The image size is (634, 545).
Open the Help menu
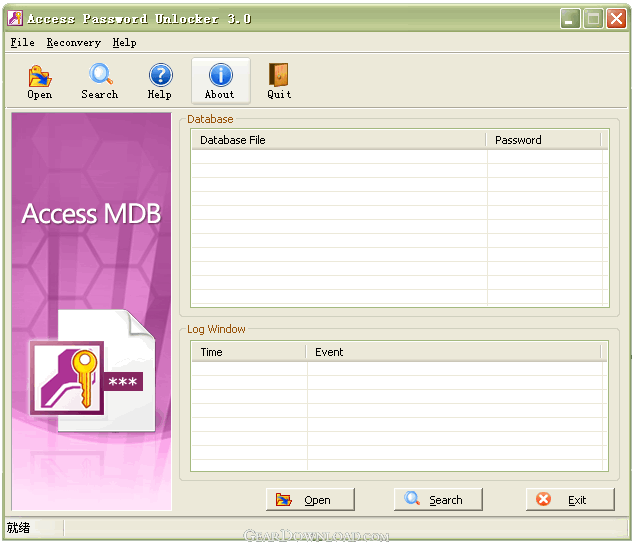pos(124,42)
